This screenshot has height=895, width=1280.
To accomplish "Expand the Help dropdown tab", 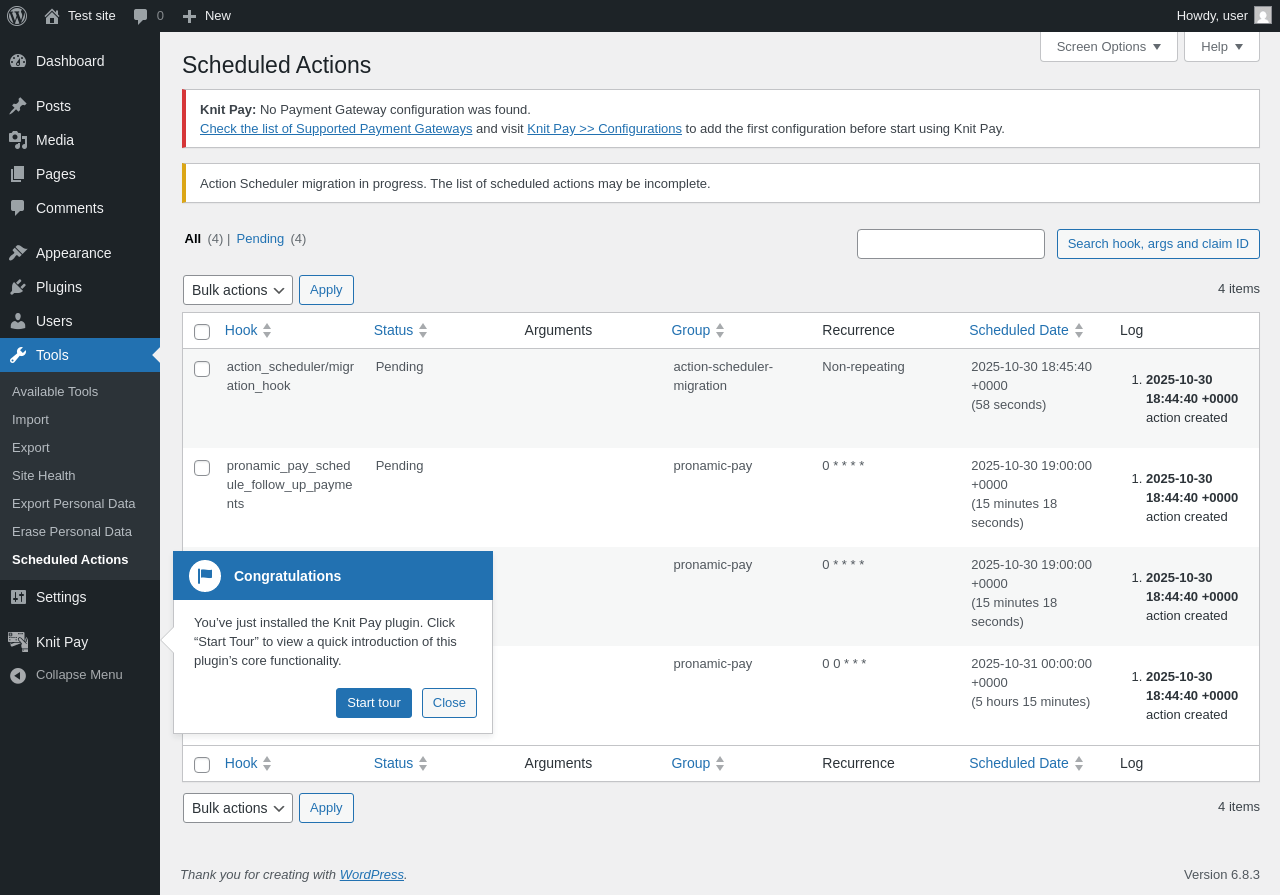I will (1221, 47).
